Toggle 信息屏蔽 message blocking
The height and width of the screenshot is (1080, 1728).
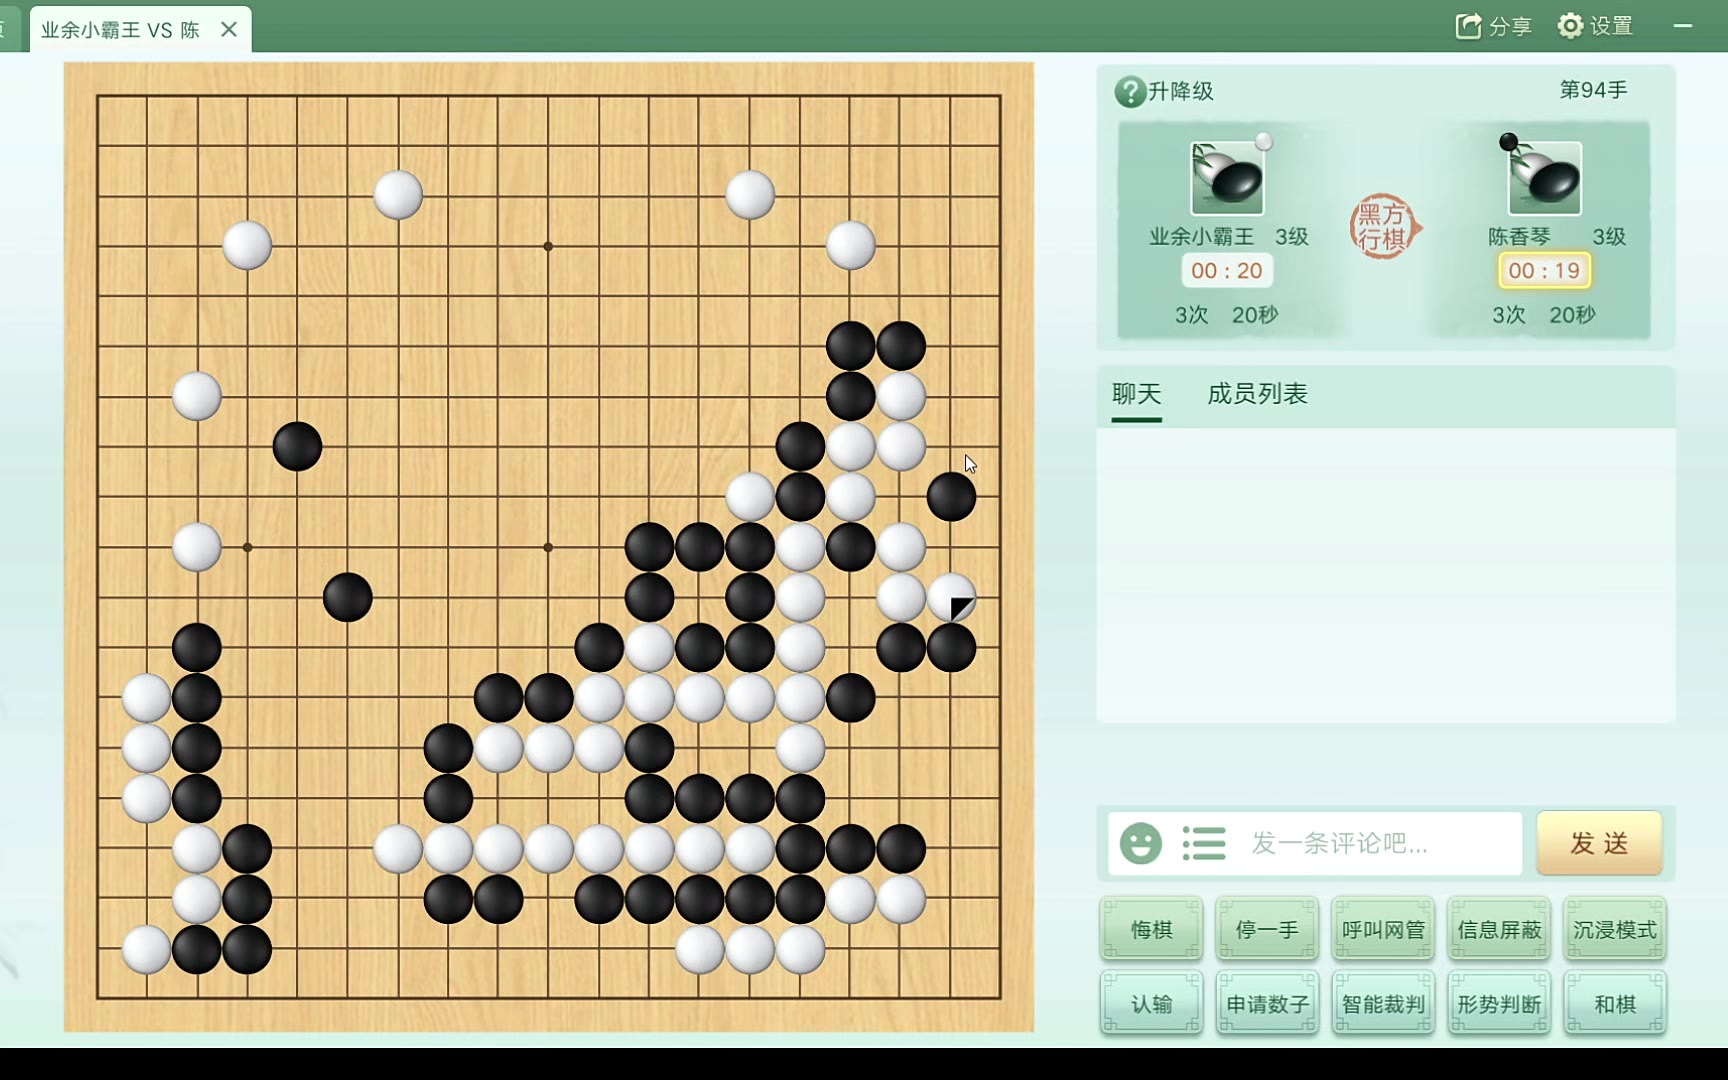[1499, 930]
